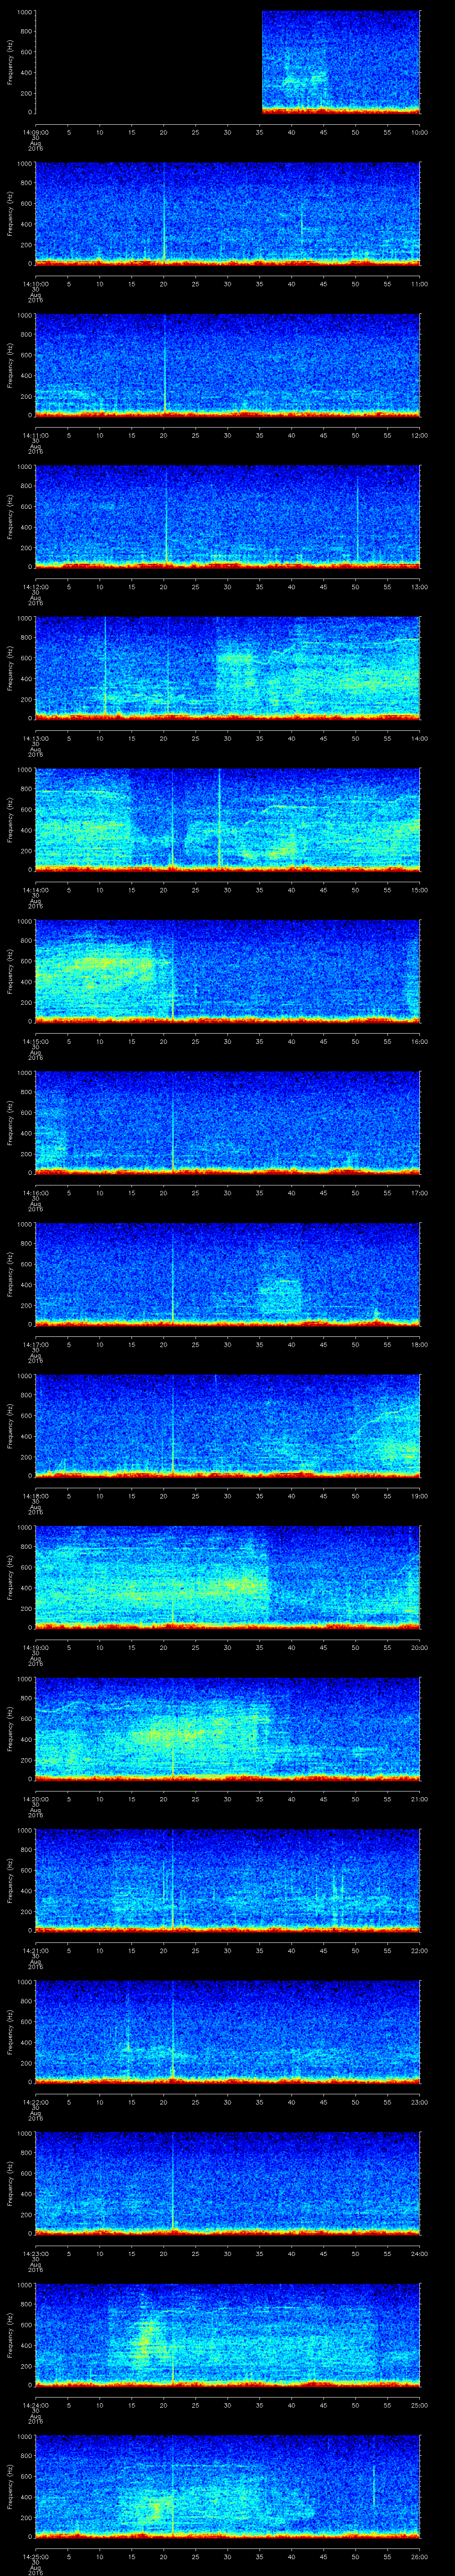Click the '26:00' tick label ending the last axis
455x2576 pixels.
click(419, 2556)
